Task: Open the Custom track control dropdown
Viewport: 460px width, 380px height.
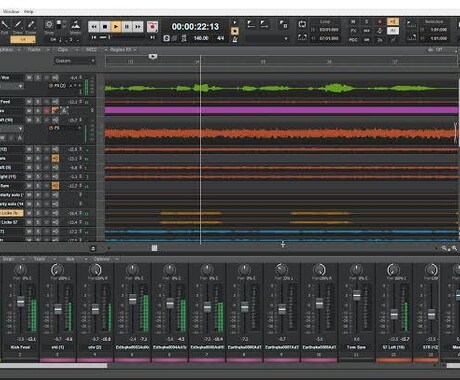Action: click(x=75, y=61)
